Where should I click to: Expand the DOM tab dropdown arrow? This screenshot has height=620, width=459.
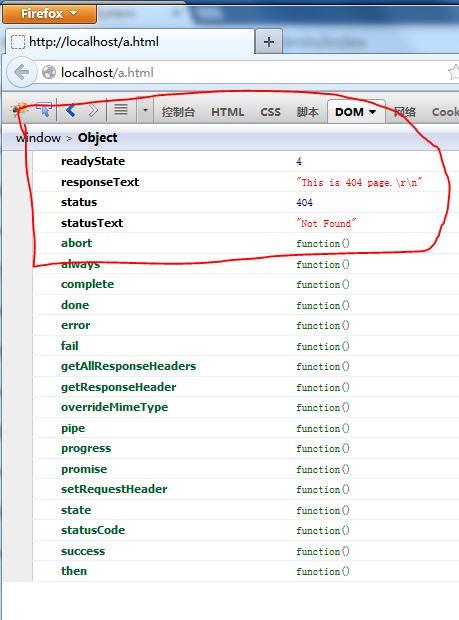click(372, 112)
